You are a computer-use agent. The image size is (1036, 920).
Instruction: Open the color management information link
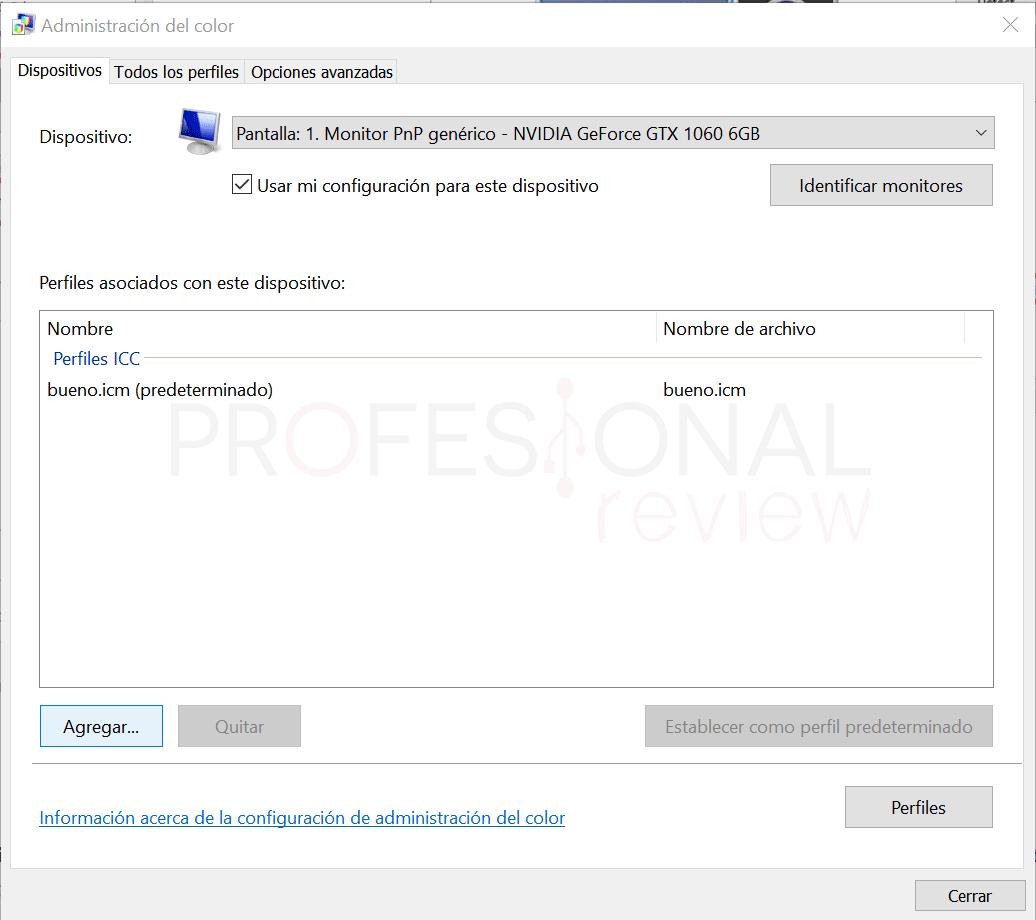302,818
